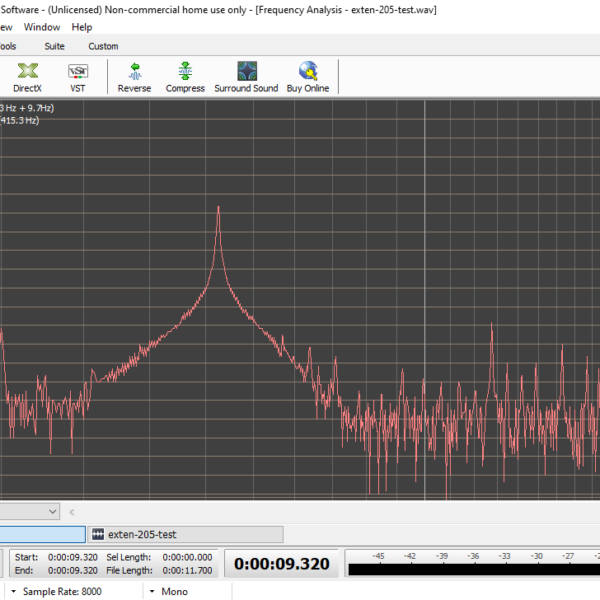Switch to the Suite toolbar tab

click(x=54, y=46)
